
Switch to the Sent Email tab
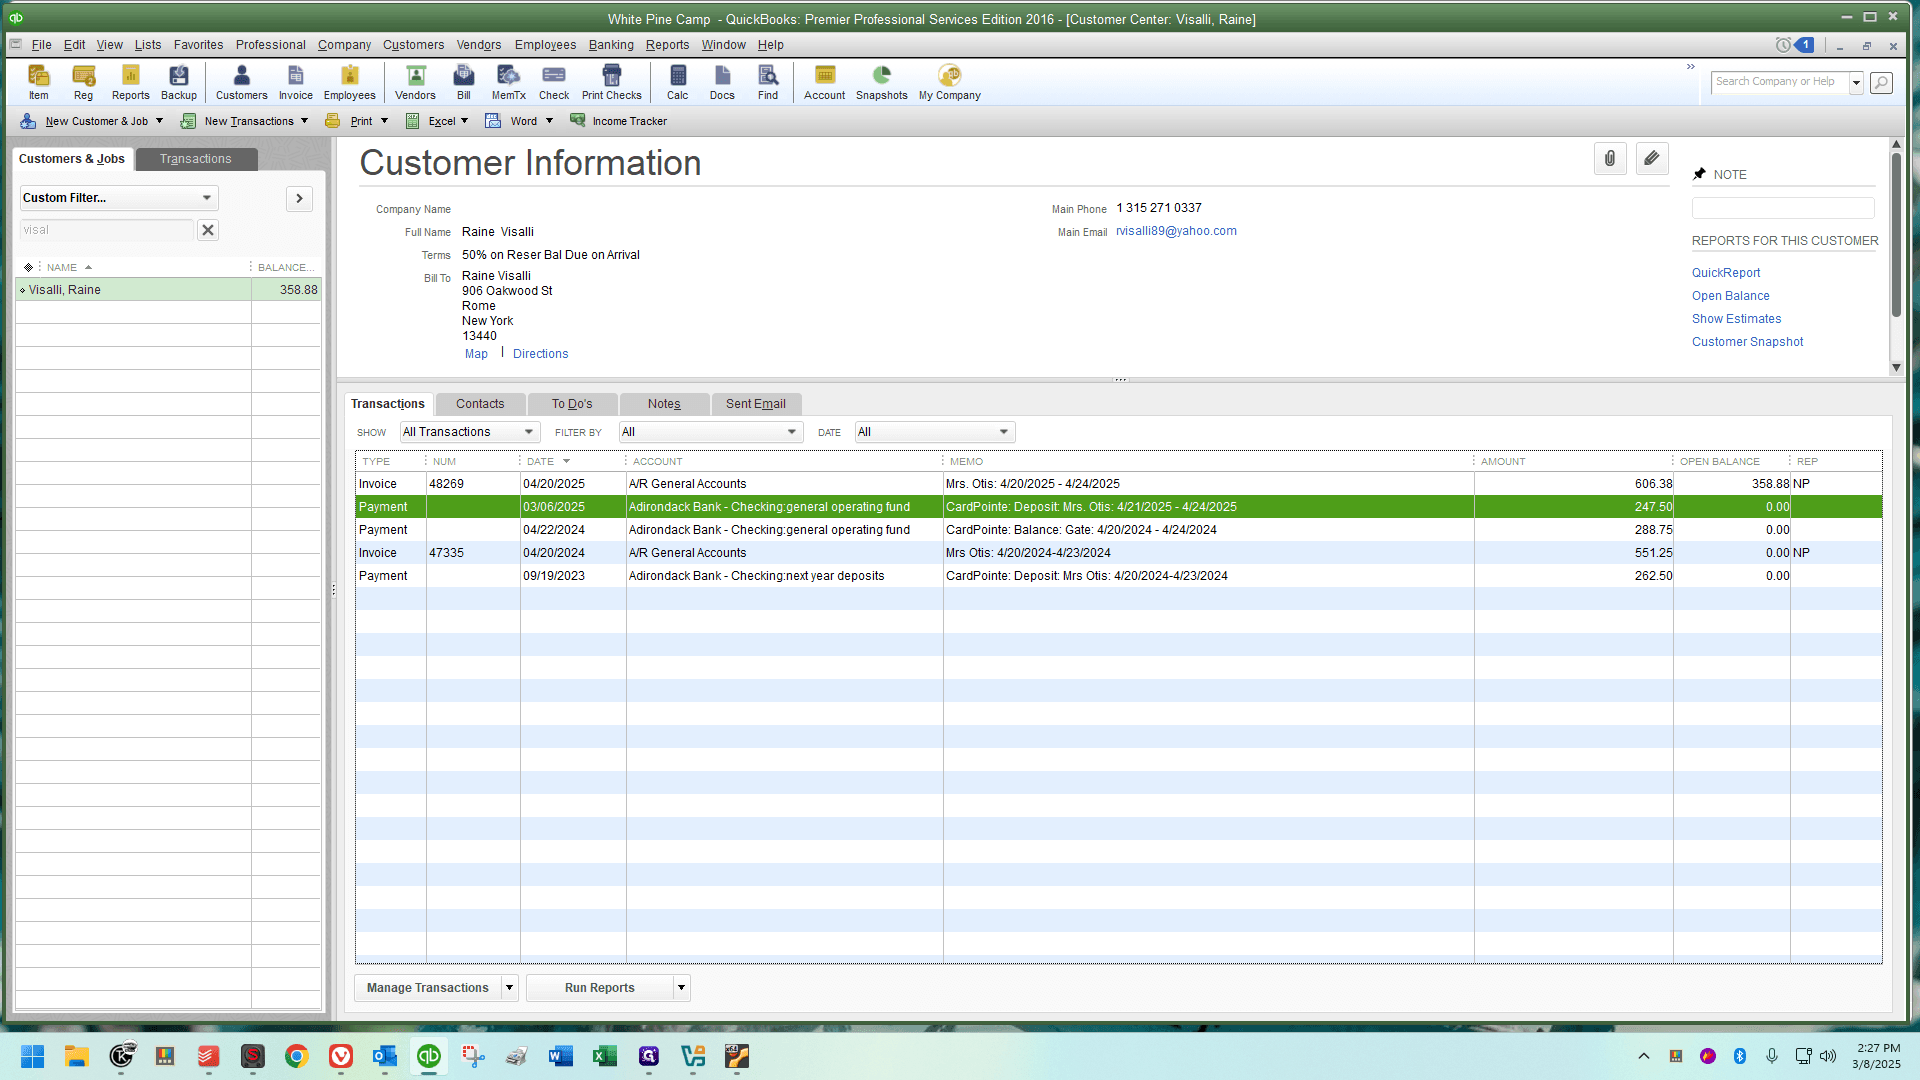pyautogui.click(x=756, y=404)
